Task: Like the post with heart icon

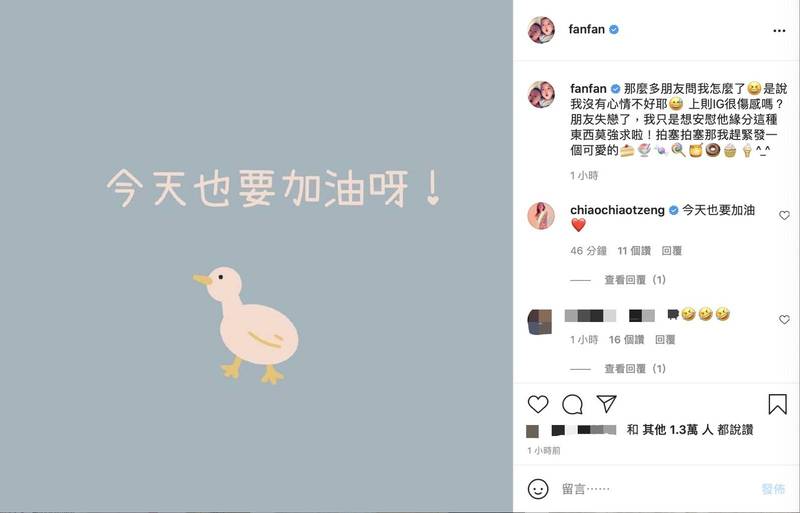Action: pos(538,404)
